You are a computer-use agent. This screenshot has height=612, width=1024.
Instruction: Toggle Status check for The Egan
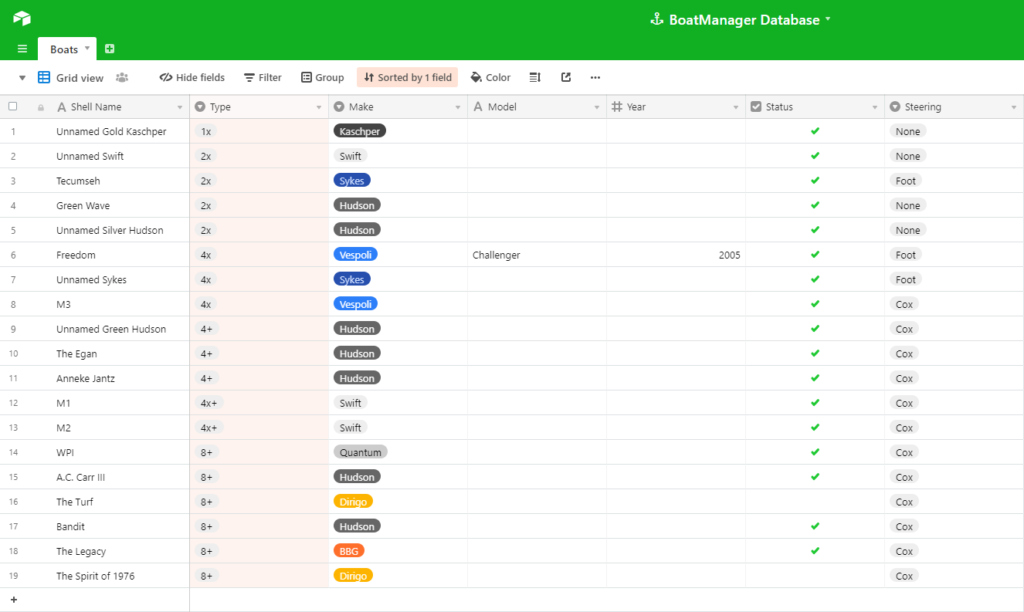[x=815, y=353]
